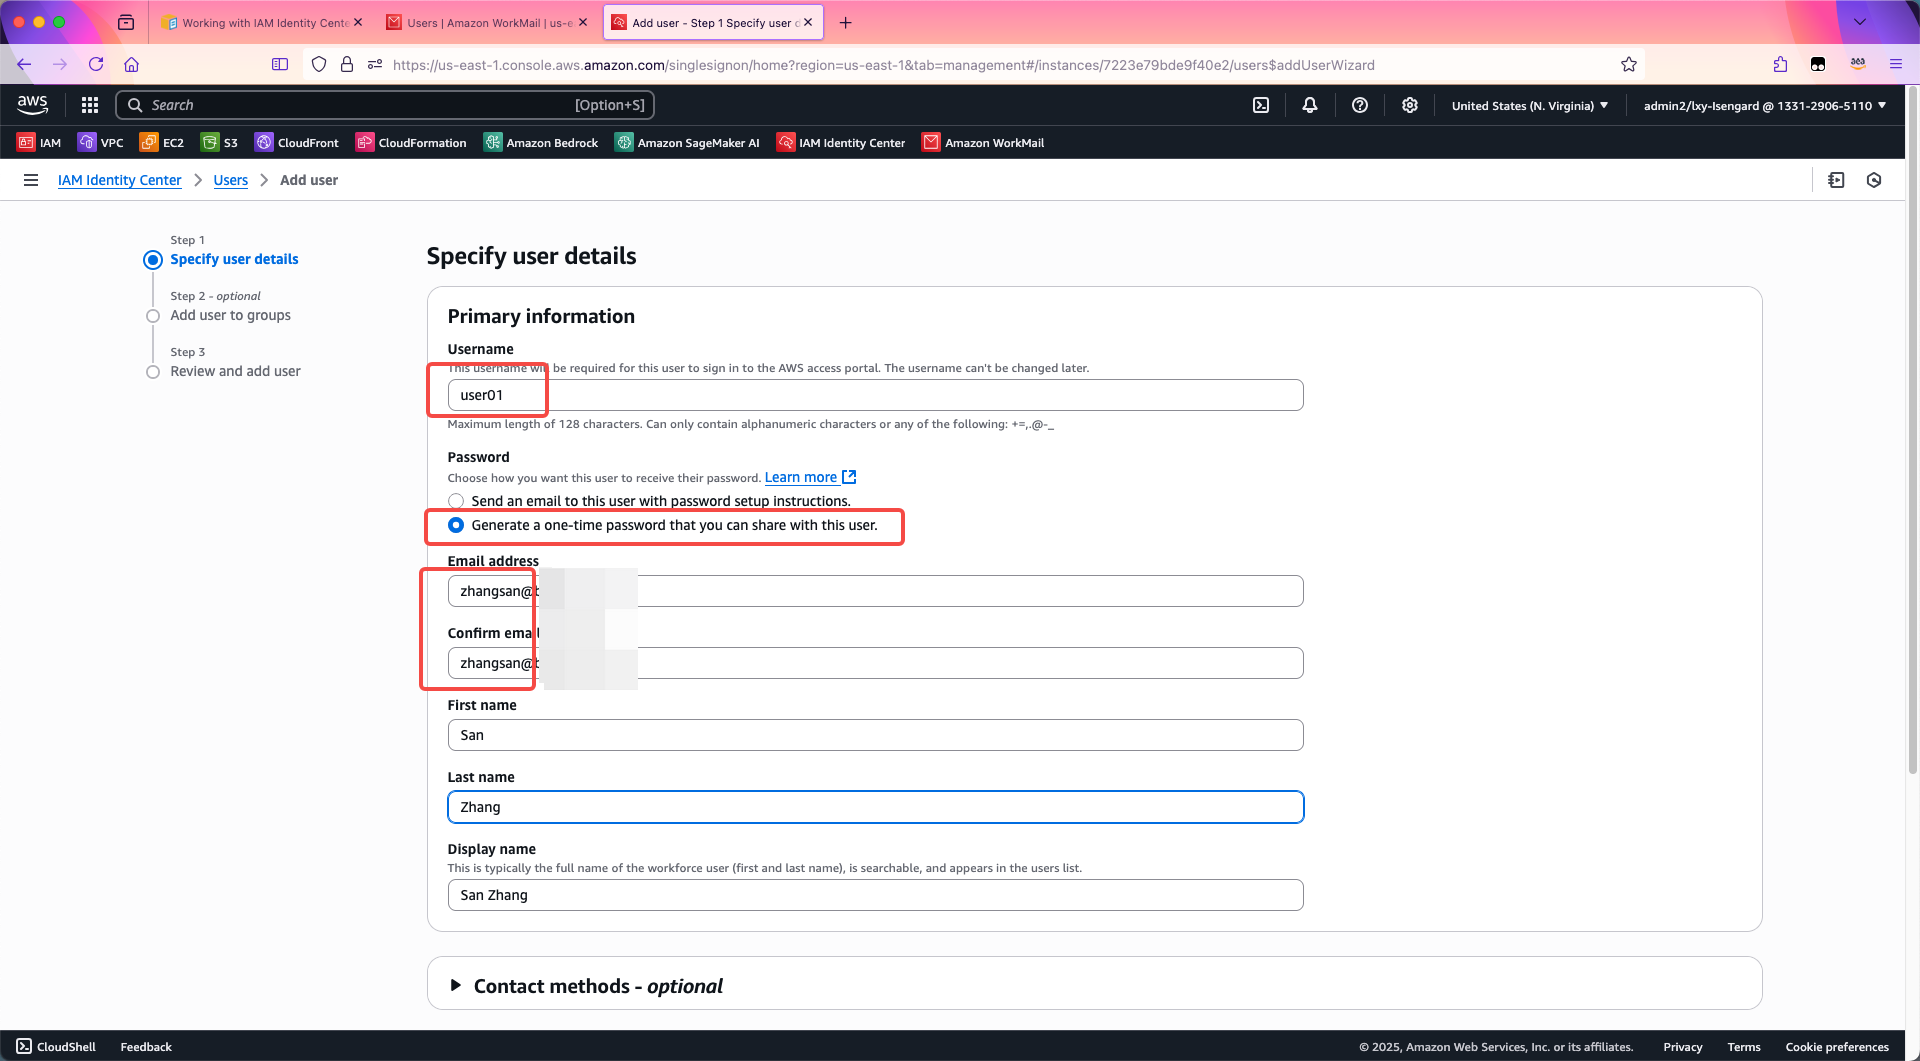The image size is (1920, 1061).
Task: Click the Display name input field
Action: (875, 895)
